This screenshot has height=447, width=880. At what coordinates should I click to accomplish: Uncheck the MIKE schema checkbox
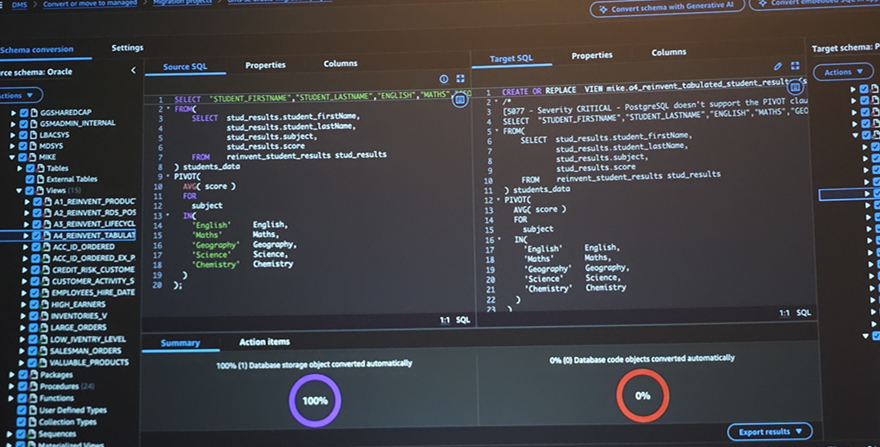(x=23, y=157)
